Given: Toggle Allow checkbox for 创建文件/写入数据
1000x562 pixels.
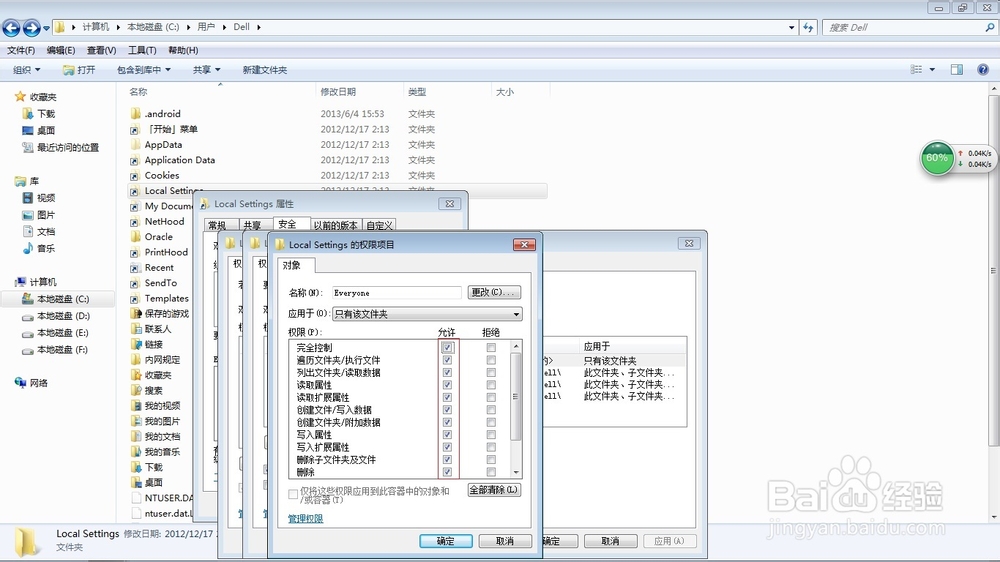Looking at the screenshot, I should click(447, 410).
